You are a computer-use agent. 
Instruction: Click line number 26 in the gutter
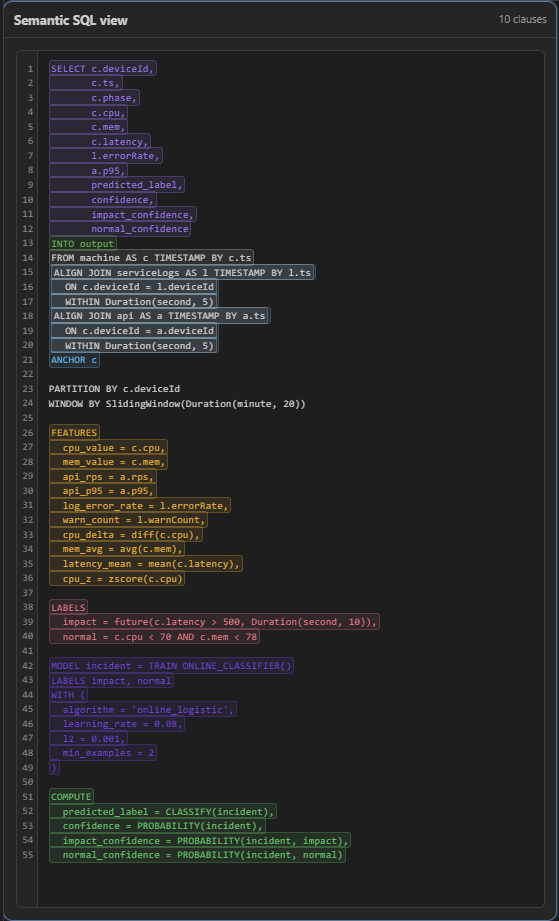[29, 432]
